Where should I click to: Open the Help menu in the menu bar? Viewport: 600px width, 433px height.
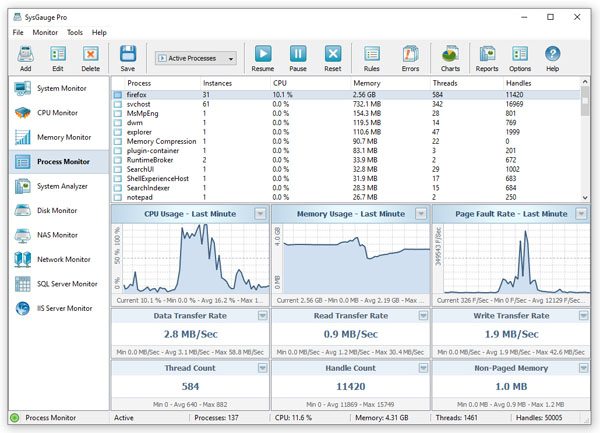(x=99, y=33)
